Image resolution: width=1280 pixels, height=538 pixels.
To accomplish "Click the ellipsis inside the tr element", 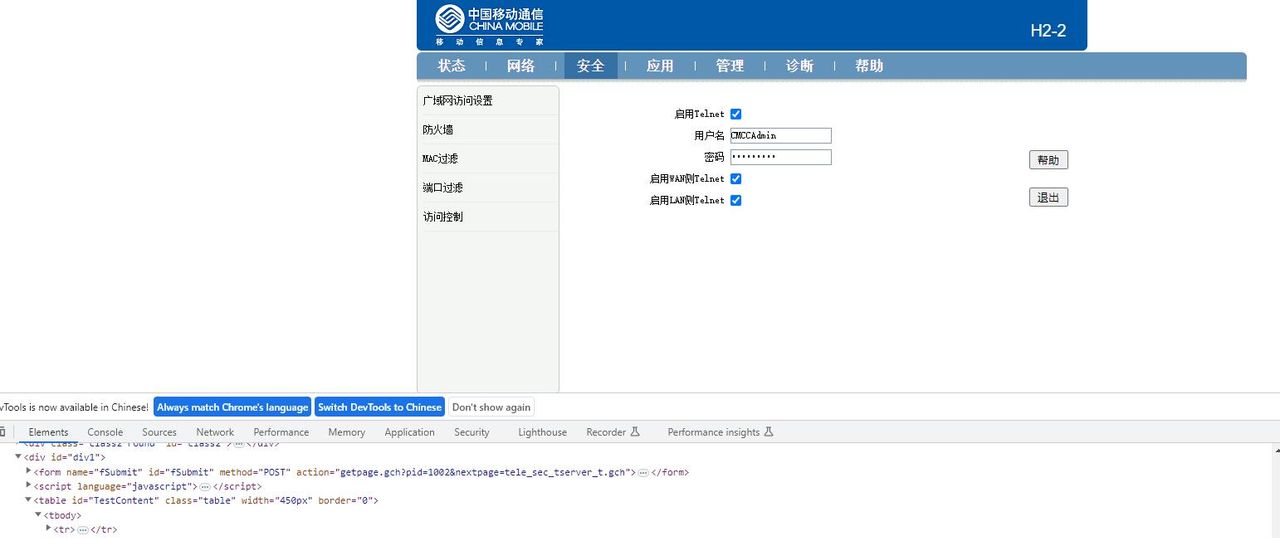I will point(83,529).
